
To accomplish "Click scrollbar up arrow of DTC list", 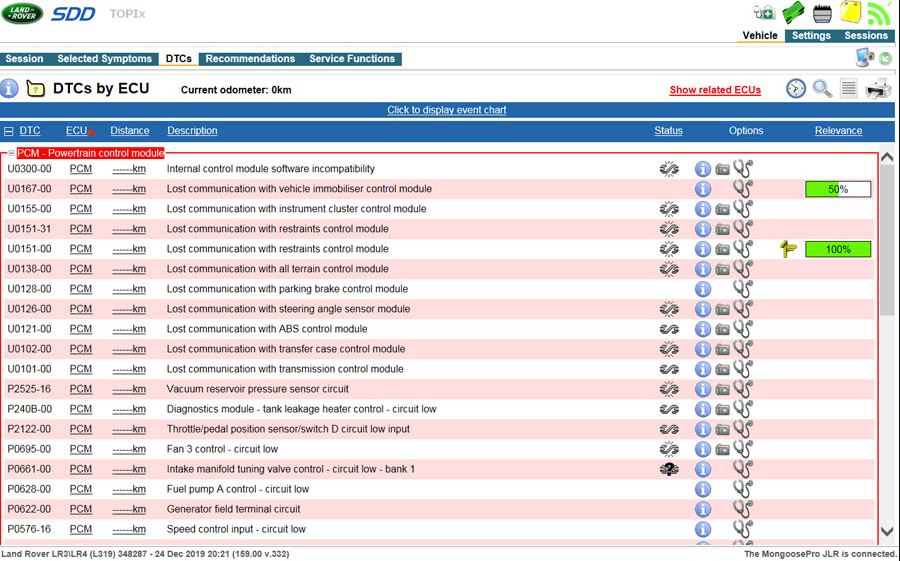I will (x=887, y=157).
